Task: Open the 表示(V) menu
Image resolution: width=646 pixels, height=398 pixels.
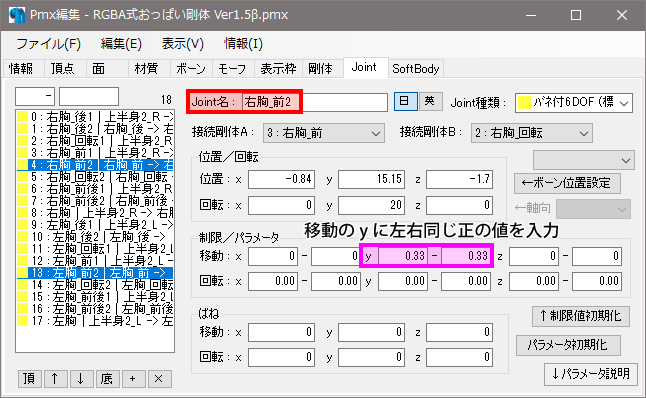Action: [183, 44]
